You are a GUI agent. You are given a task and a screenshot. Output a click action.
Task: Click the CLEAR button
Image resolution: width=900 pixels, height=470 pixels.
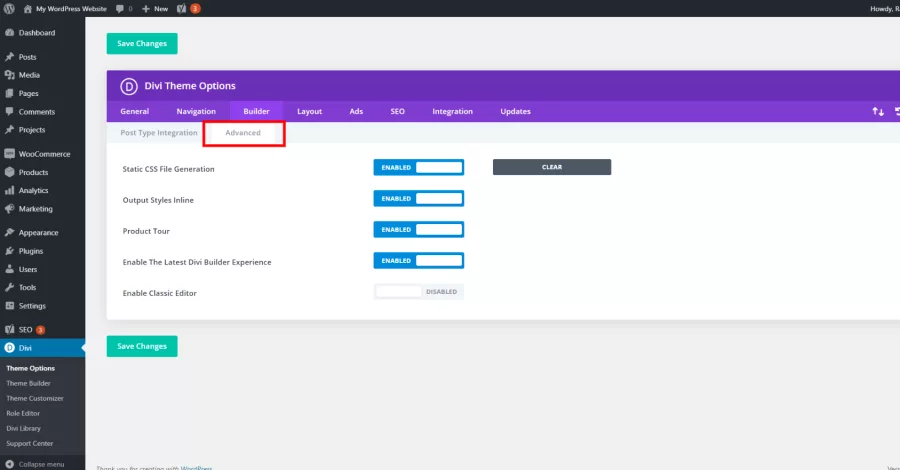[552, 167]
